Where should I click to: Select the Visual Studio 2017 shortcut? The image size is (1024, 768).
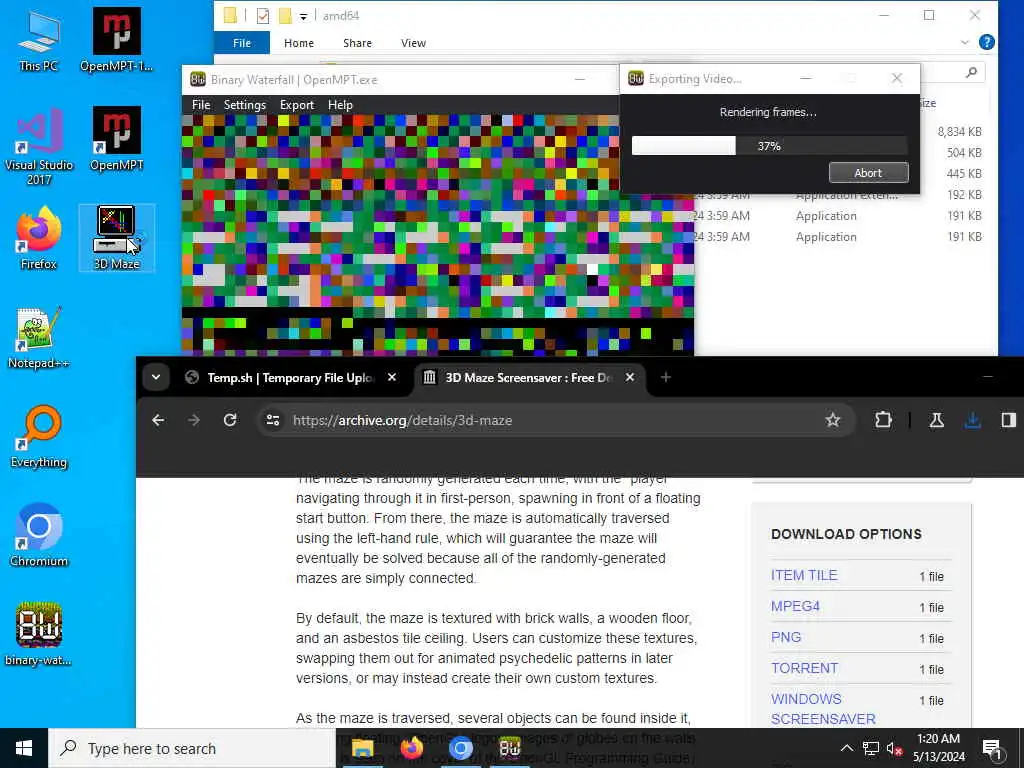39,146
